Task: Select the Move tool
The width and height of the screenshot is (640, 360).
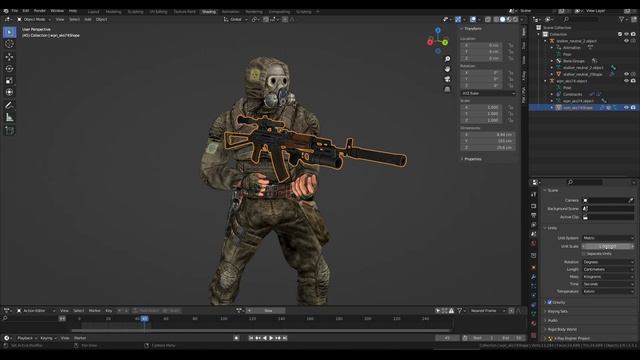Action: [x=9, y=57]
